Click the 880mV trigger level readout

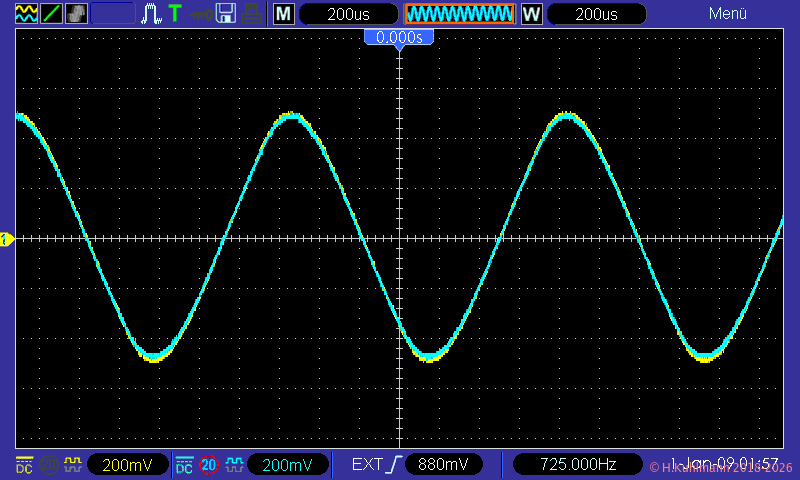pyautogui.click(x=443, y=465)
